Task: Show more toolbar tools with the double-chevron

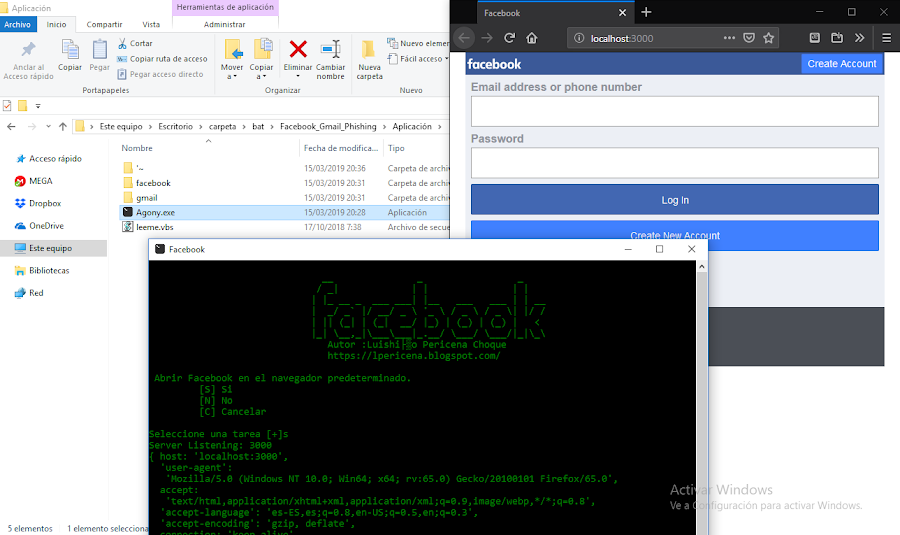Action: click(859, 38)
